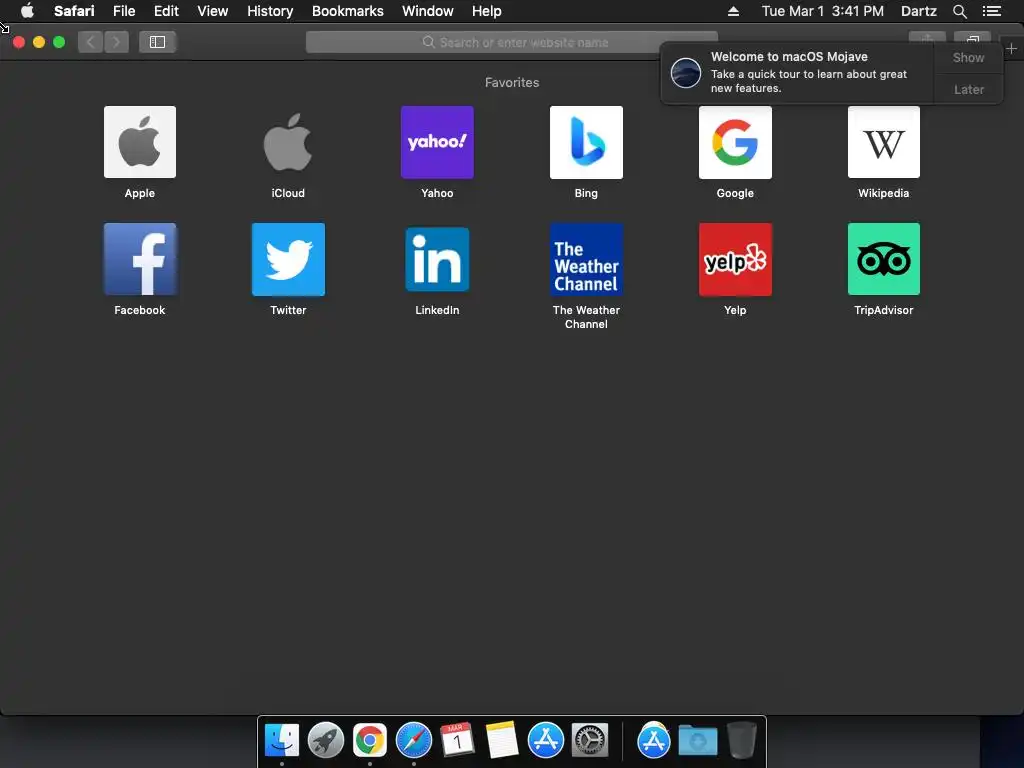Image resolution: width=1024 pixels, height=768 pixels.
Task: Go back with the back arrow
Action: coord(91,42)
